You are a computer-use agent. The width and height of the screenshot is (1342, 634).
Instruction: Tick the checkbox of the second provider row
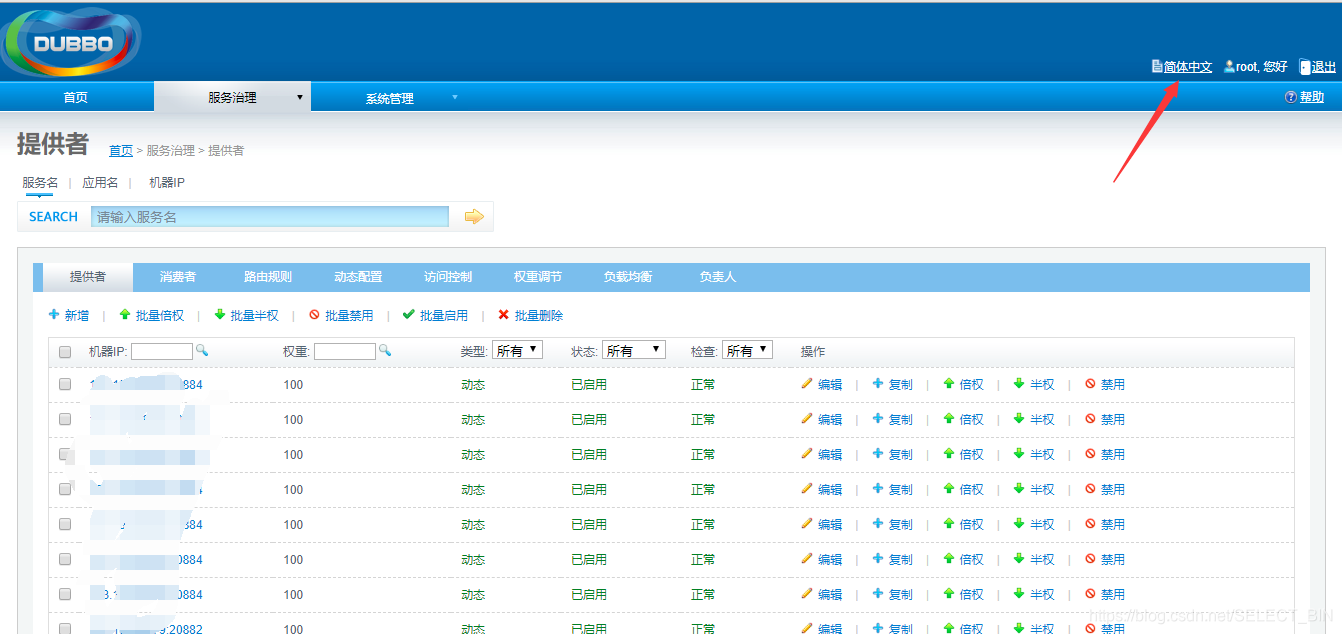pyautogui.click(x=65, y=419)
